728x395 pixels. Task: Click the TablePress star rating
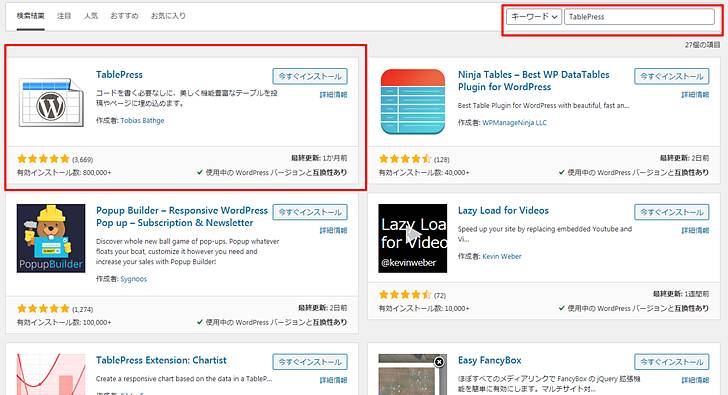pyautogui.click(x=43, y=159)
